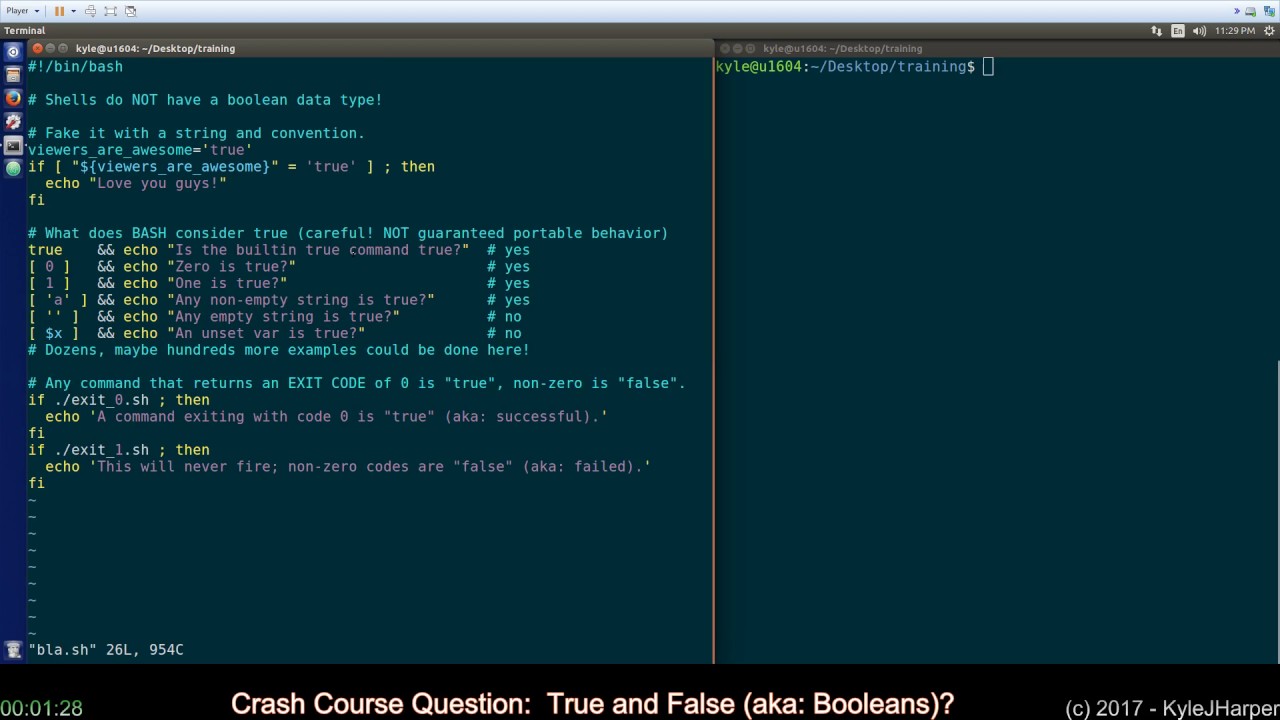Click the vim status line "bla.sh" 26L, 954C
This screenshot has height=720, width=1280.
coord(106,650)
